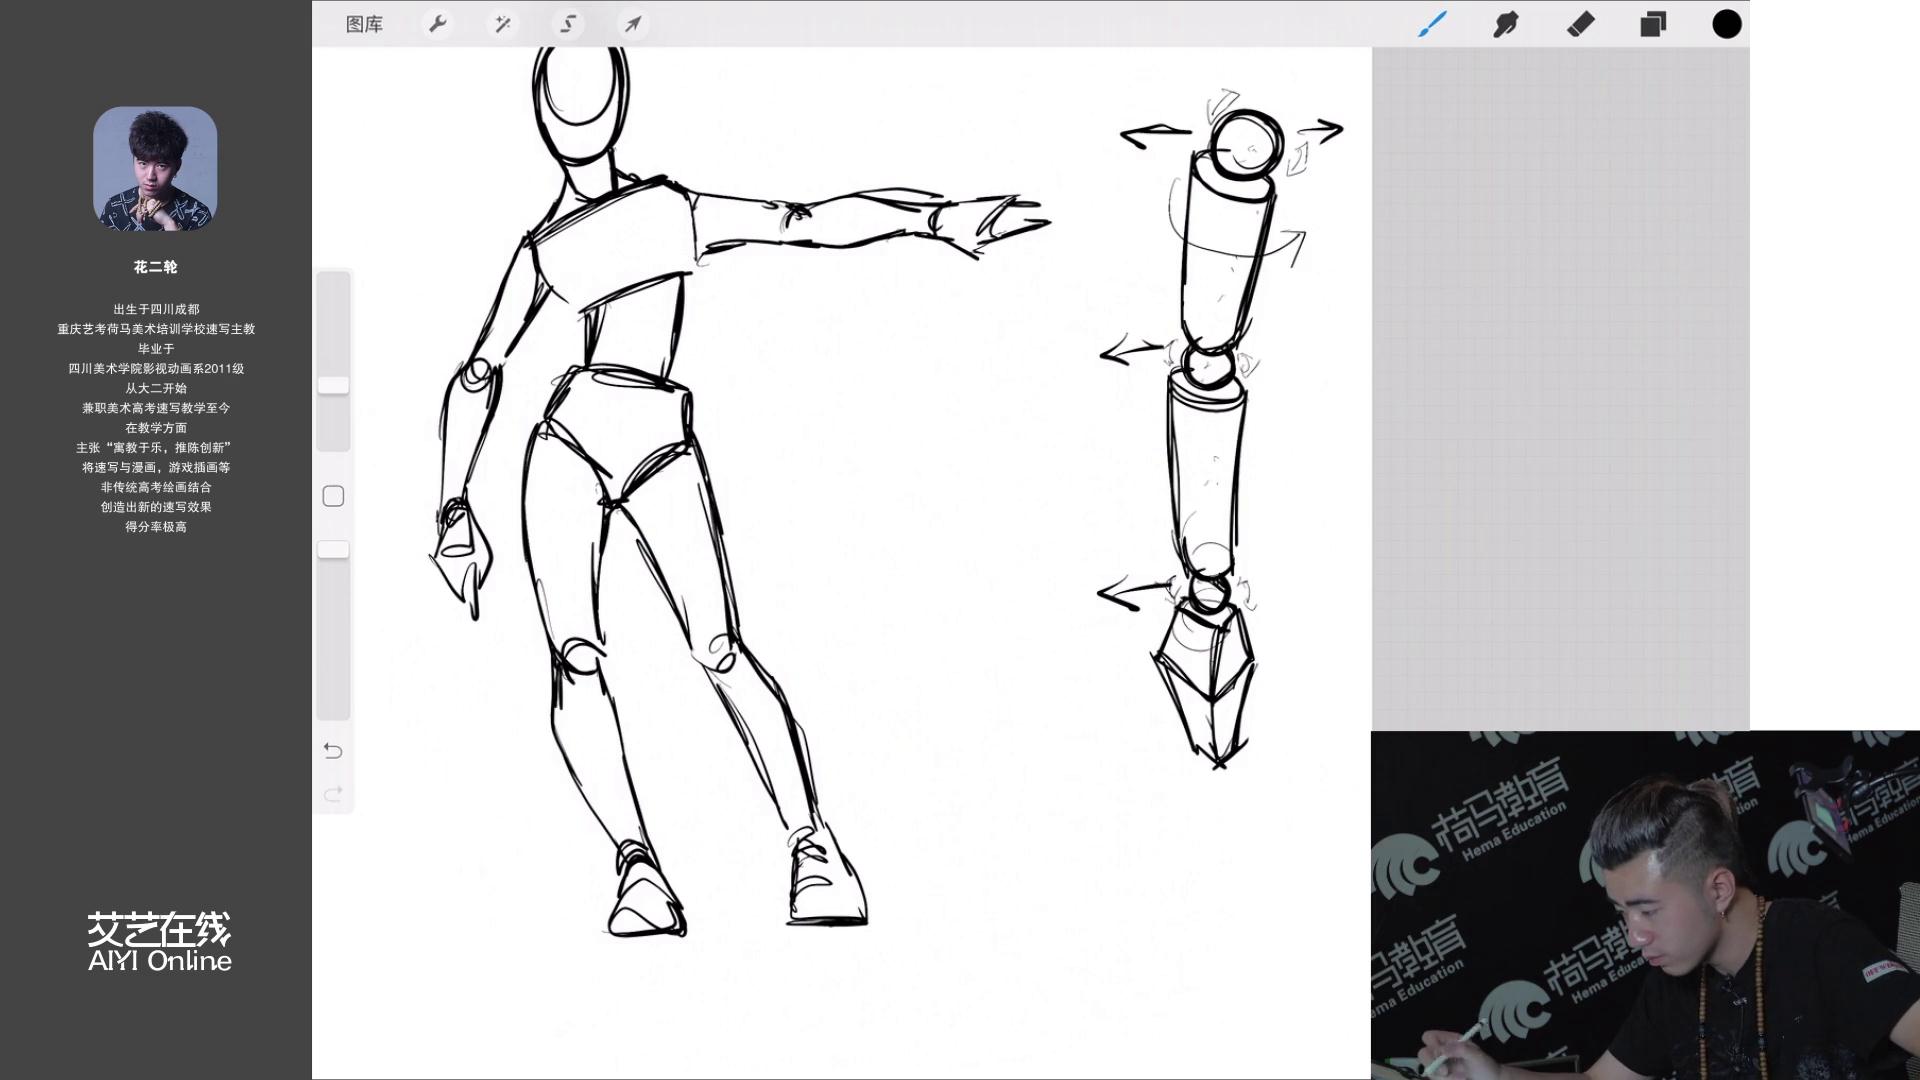Open the Adjustments magic wand menu
Viewport: 1920px width, 1080px height.
[x=502, y=24]
